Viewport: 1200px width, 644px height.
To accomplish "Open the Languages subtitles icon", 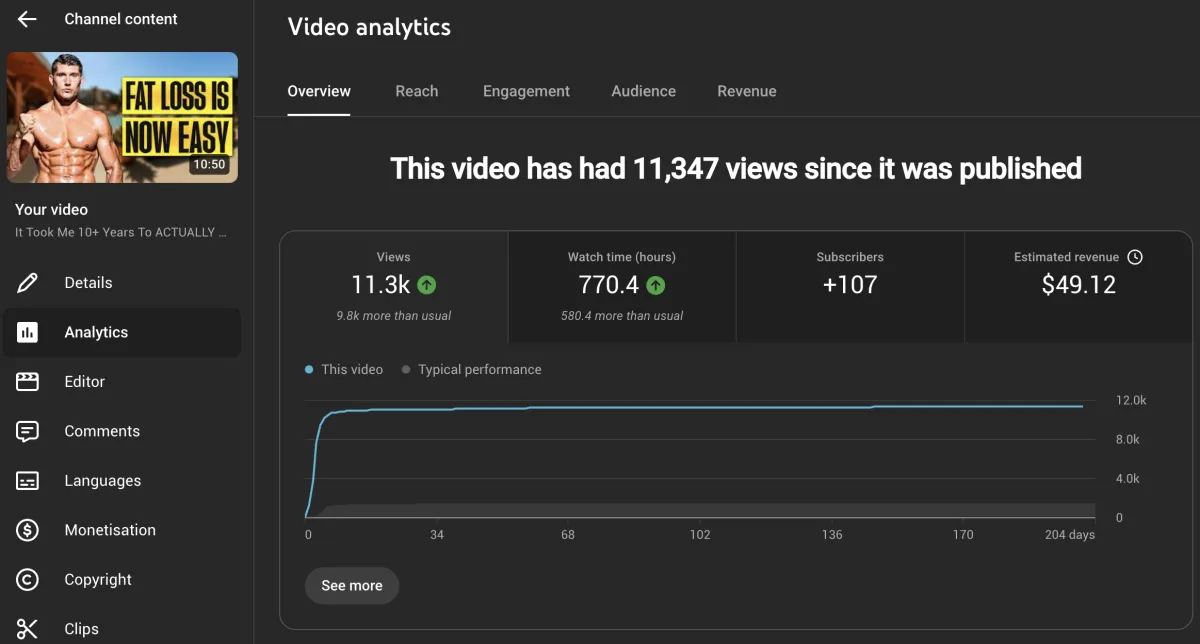I will (x=28, y=481).
